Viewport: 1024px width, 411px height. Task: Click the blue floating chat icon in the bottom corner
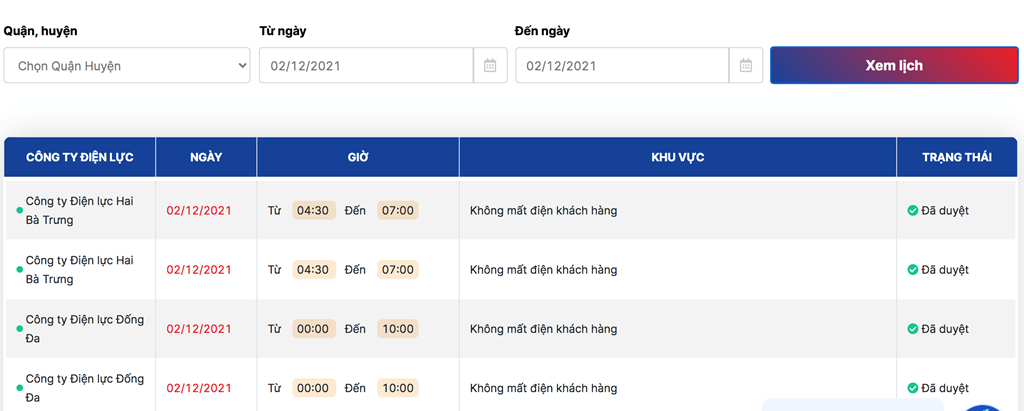tap(986, 408)
